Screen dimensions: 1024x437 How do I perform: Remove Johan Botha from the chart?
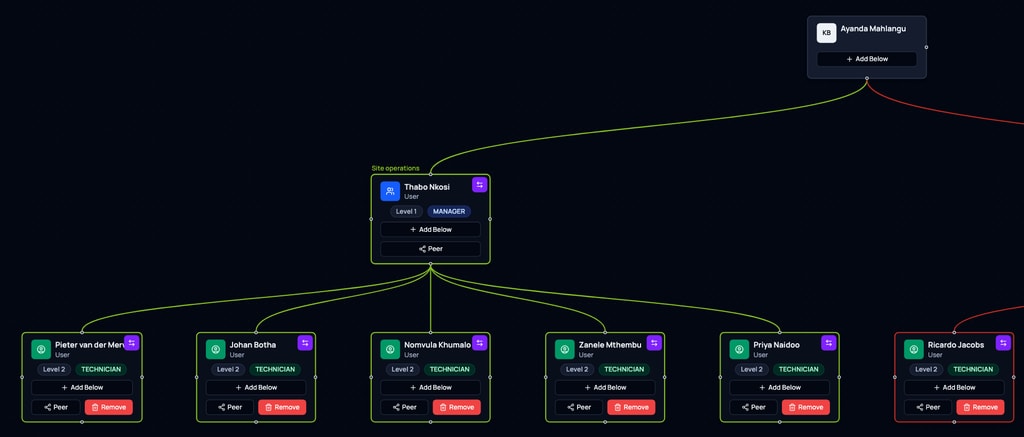(282, 407)
